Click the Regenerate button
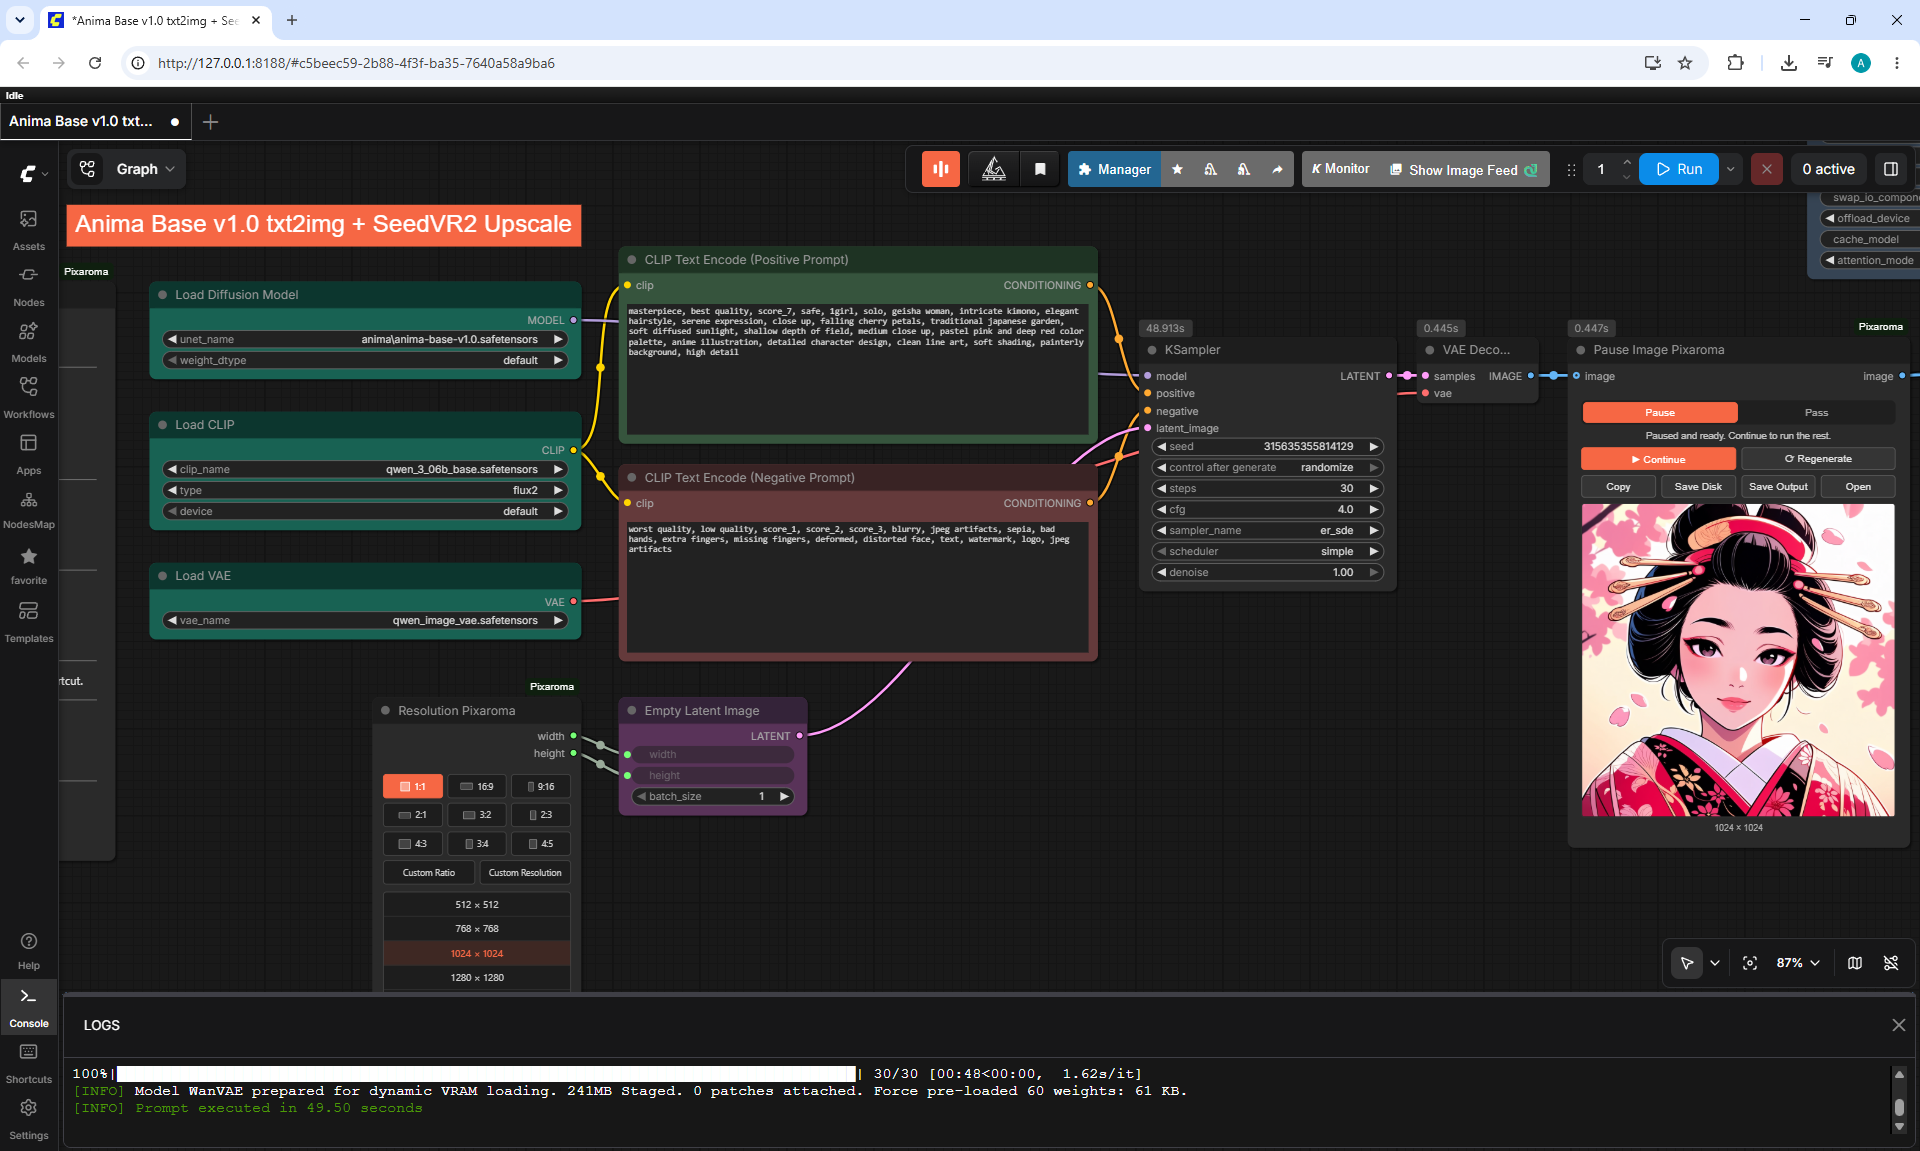The image size is (1920, 1151). tap(1818, 459)
